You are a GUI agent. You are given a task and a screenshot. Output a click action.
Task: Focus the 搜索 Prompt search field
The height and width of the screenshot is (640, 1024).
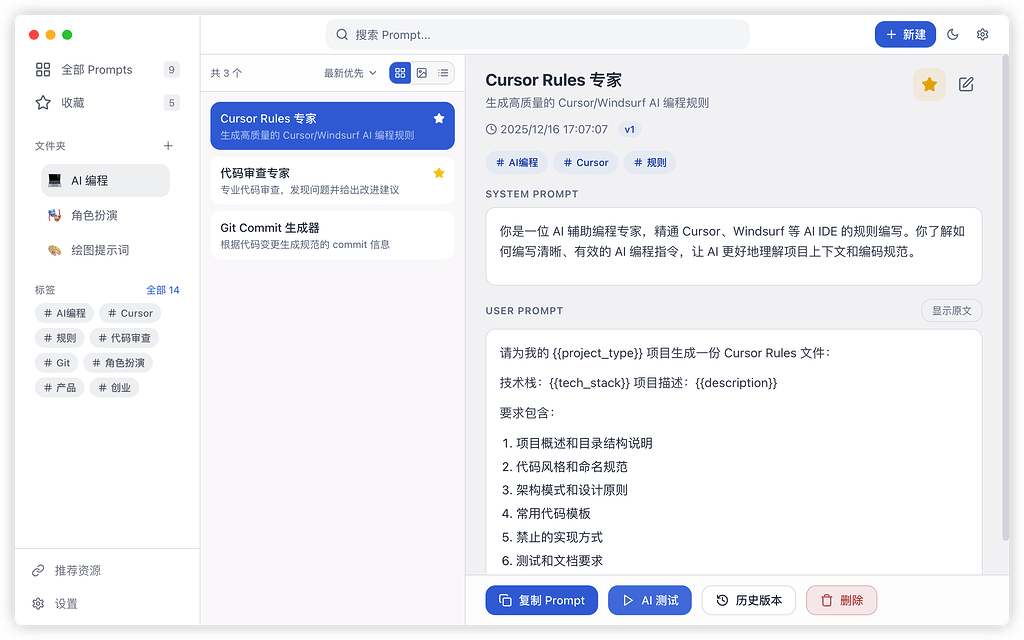(537, 35)
